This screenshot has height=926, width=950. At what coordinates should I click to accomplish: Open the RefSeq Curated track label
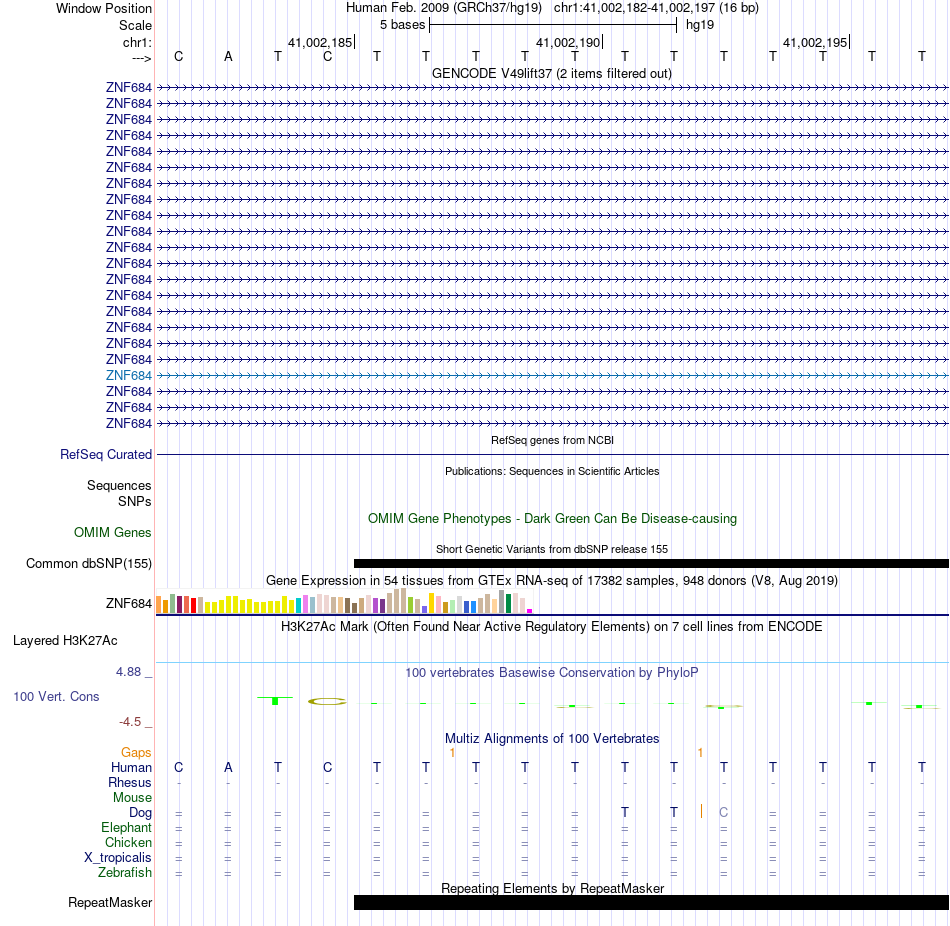pos(106,455)
